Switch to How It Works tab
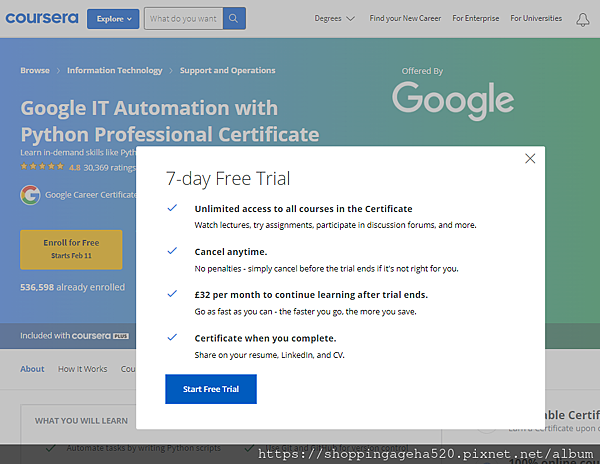Image resolution: width=600 pixels, height=464 pixels. (83, 369)
